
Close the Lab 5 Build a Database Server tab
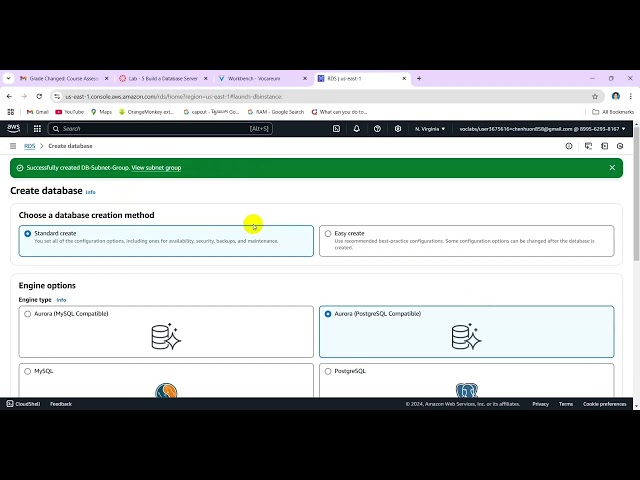[206, 78]
